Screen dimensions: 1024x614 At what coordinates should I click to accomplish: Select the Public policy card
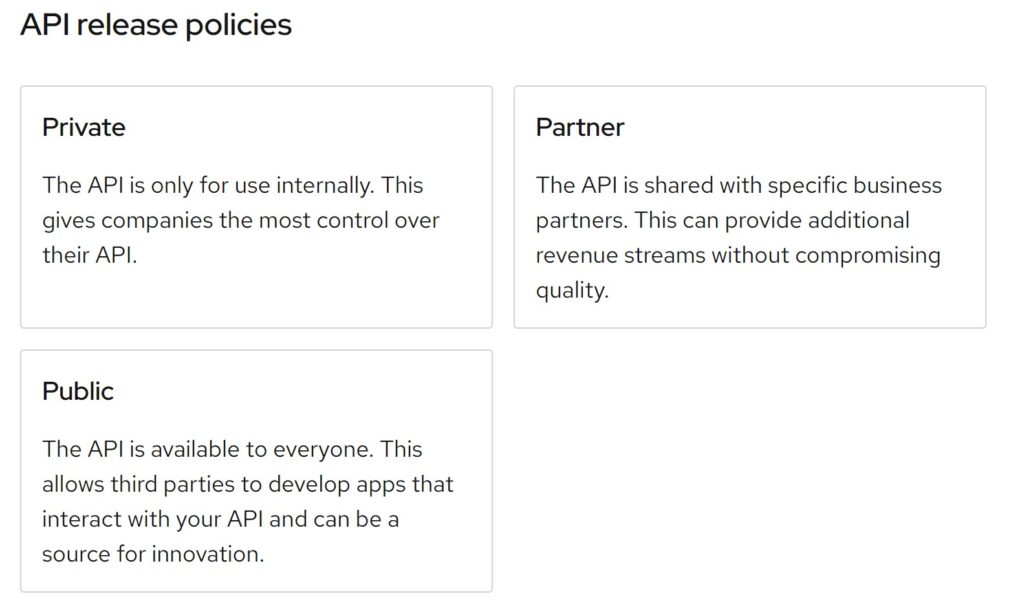coord(256,471)
